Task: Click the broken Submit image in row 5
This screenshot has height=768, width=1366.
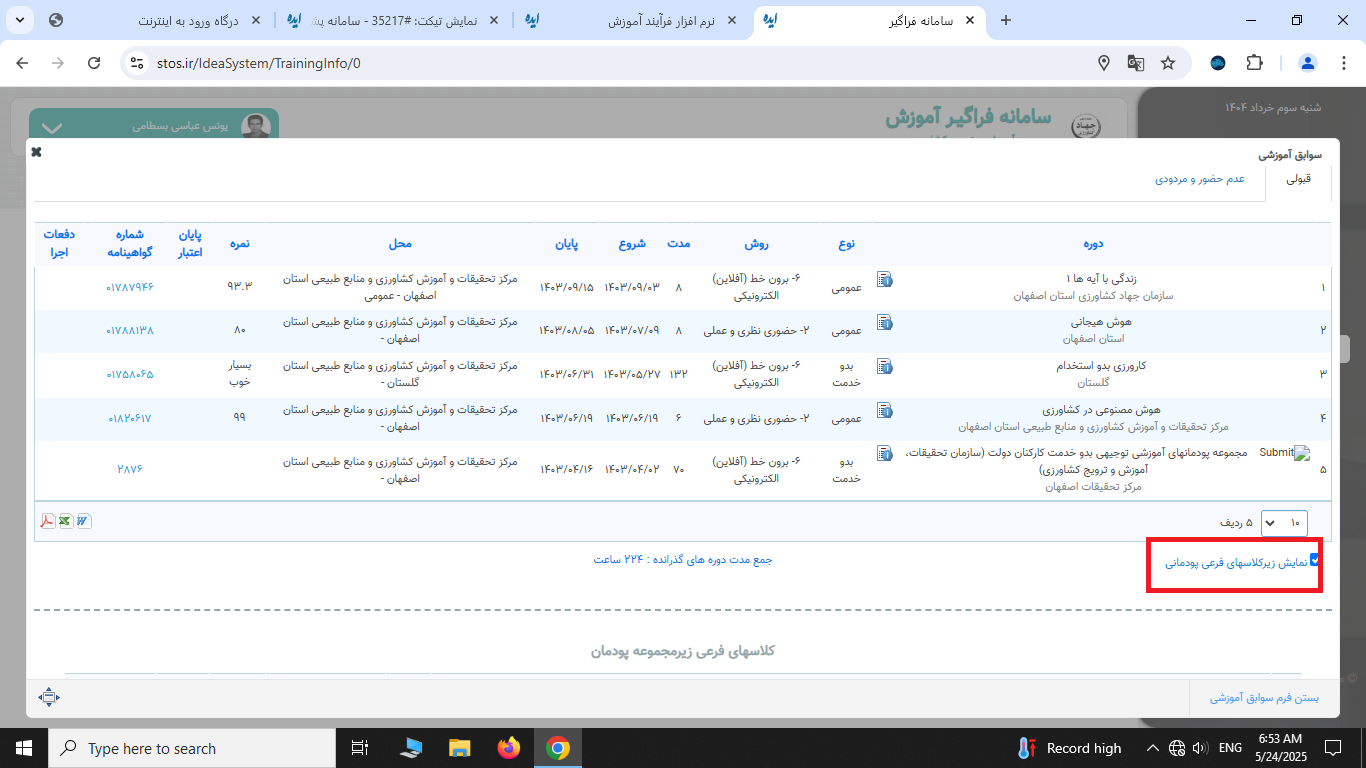Action: pyautogui.click(x=1284, y=453)
